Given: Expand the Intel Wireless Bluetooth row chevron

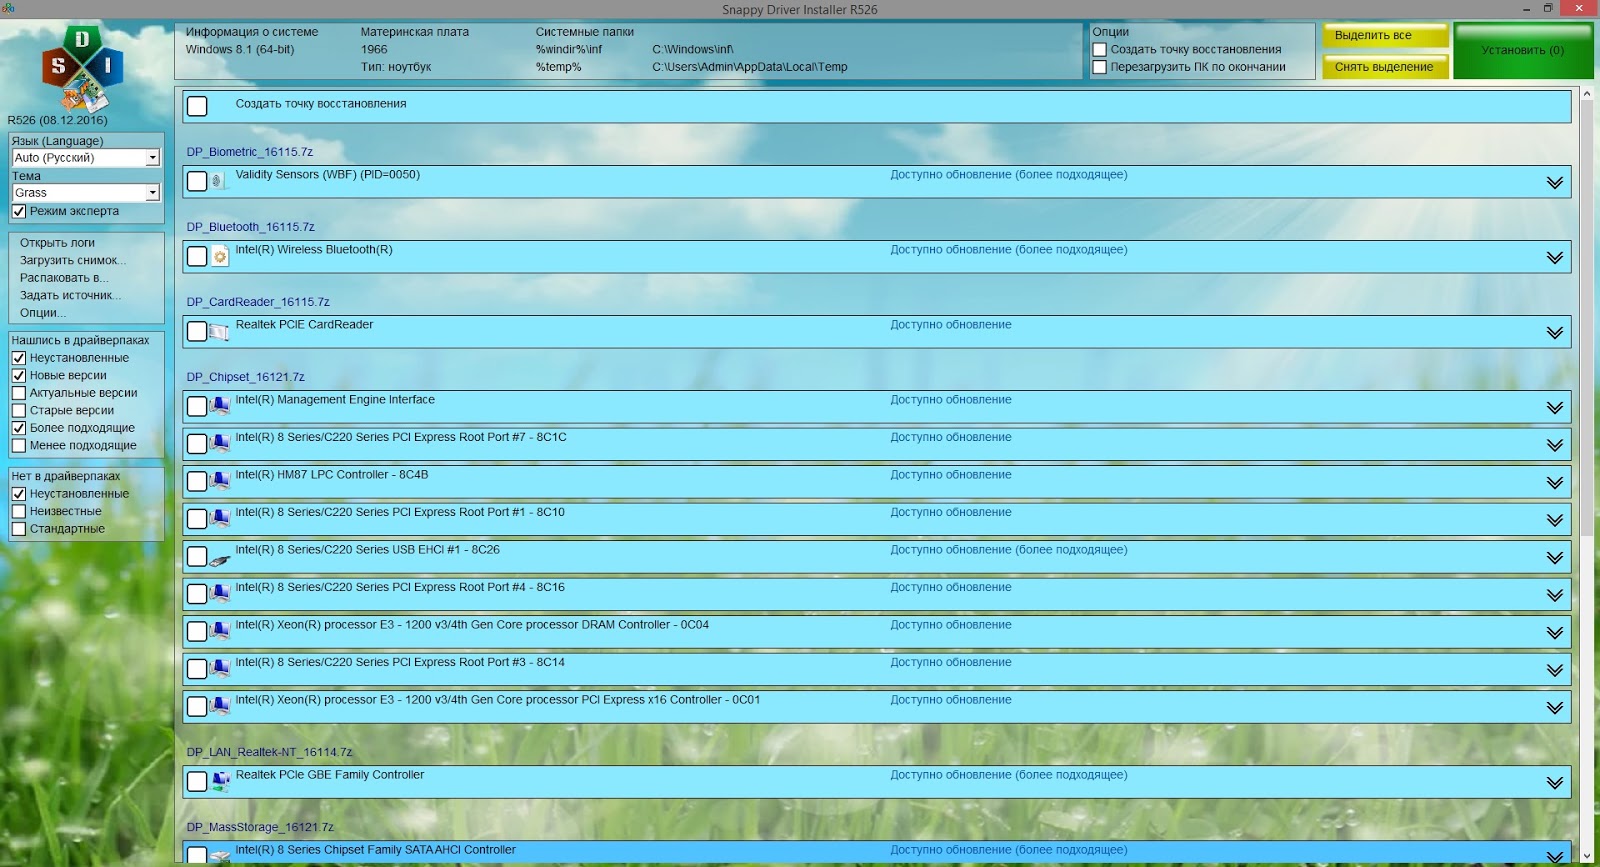Looking at the screenshot, I should point(1555,258).
